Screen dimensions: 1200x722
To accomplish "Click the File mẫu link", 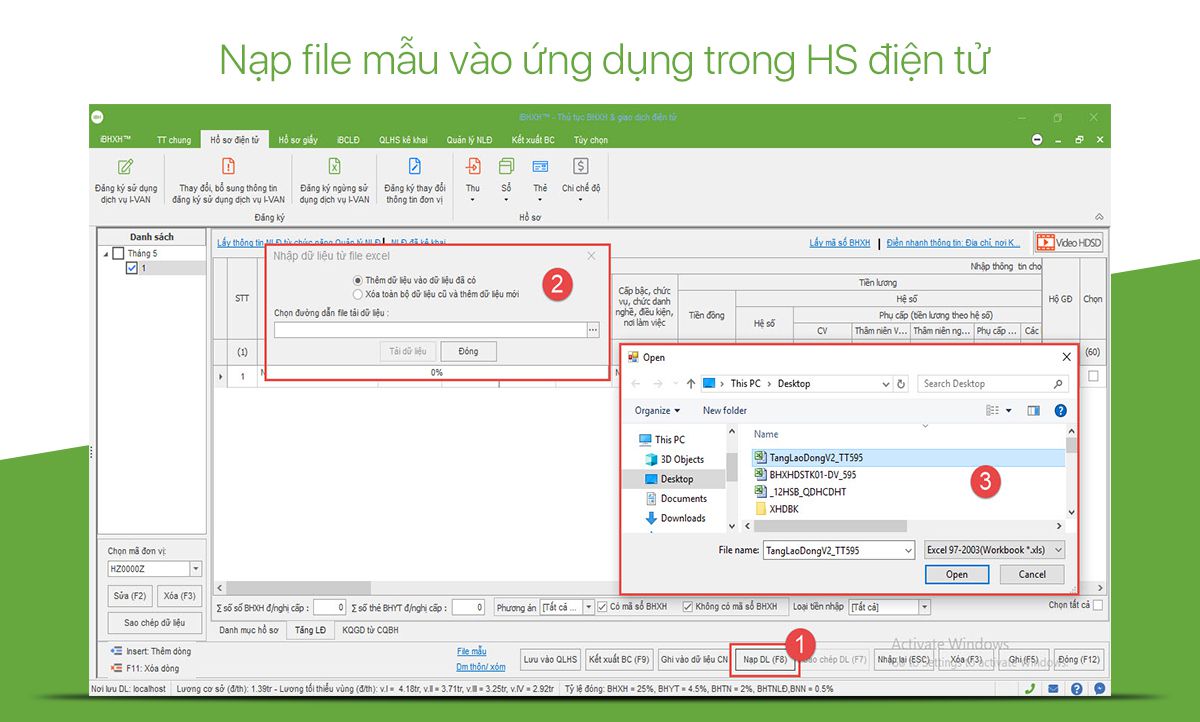I will [x=471, y=650].
